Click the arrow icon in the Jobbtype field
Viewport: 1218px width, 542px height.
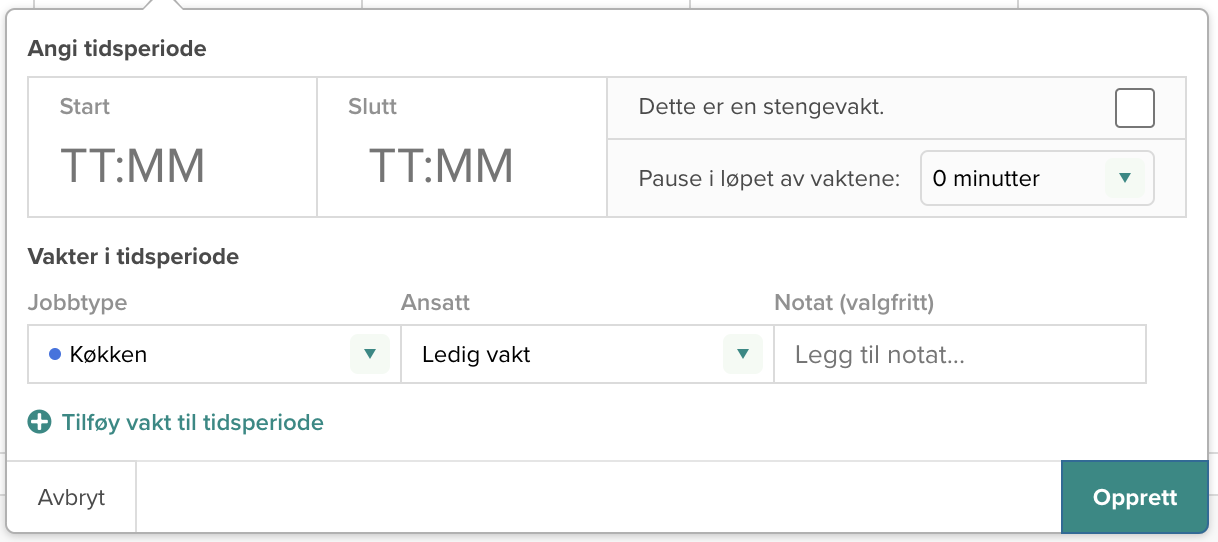(370, 354)
